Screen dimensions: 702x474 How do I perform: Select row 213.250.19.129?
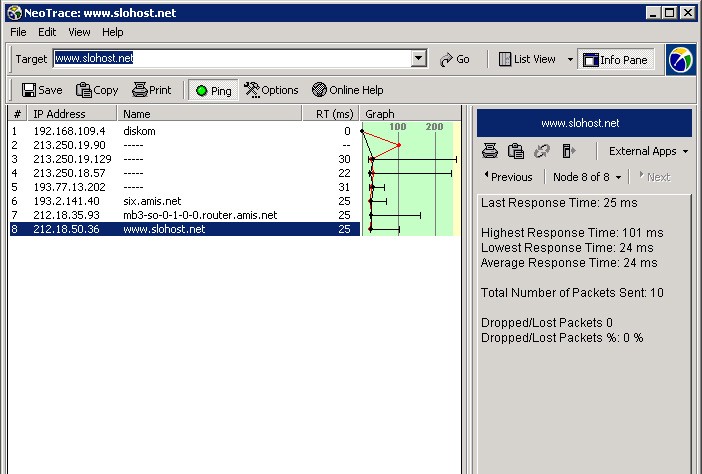tap(184, 159)
